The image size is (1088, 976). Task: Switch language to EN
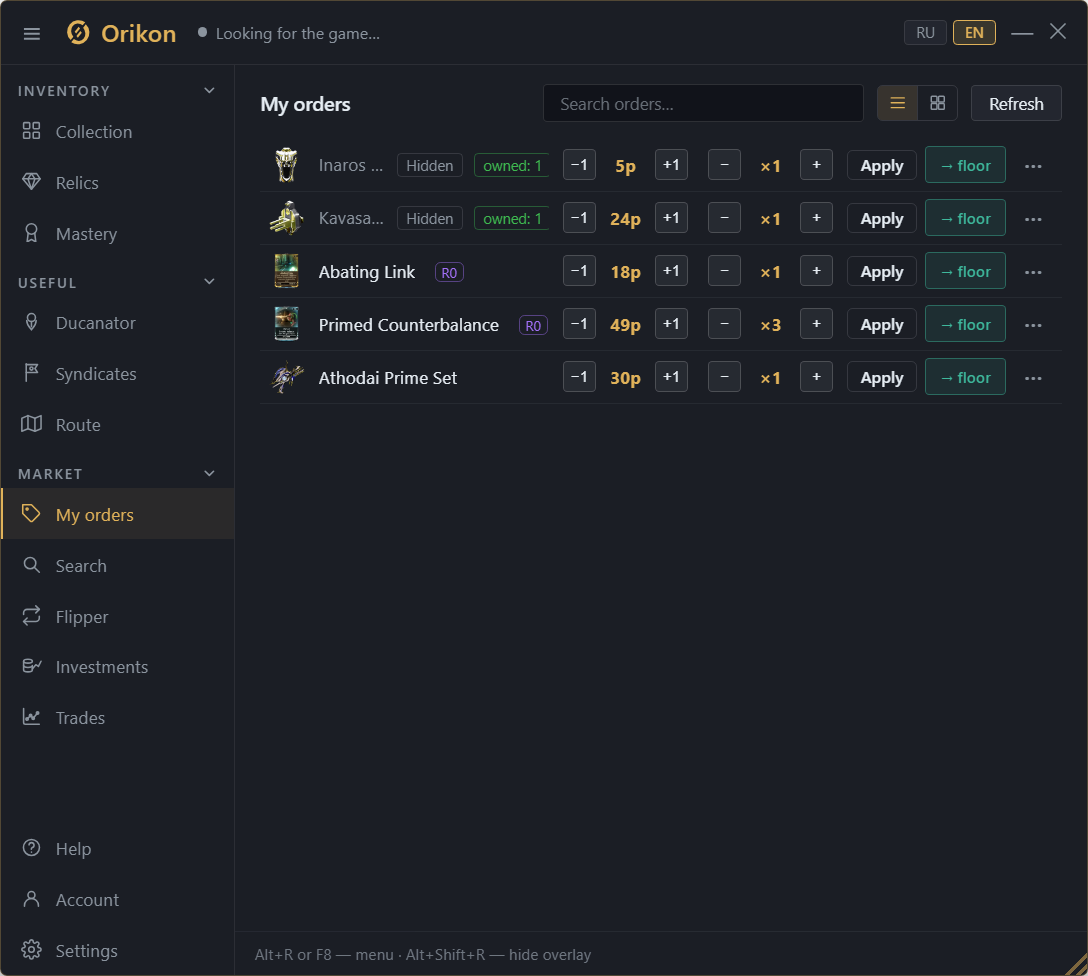pyautogui.click(x=974, y=33)
